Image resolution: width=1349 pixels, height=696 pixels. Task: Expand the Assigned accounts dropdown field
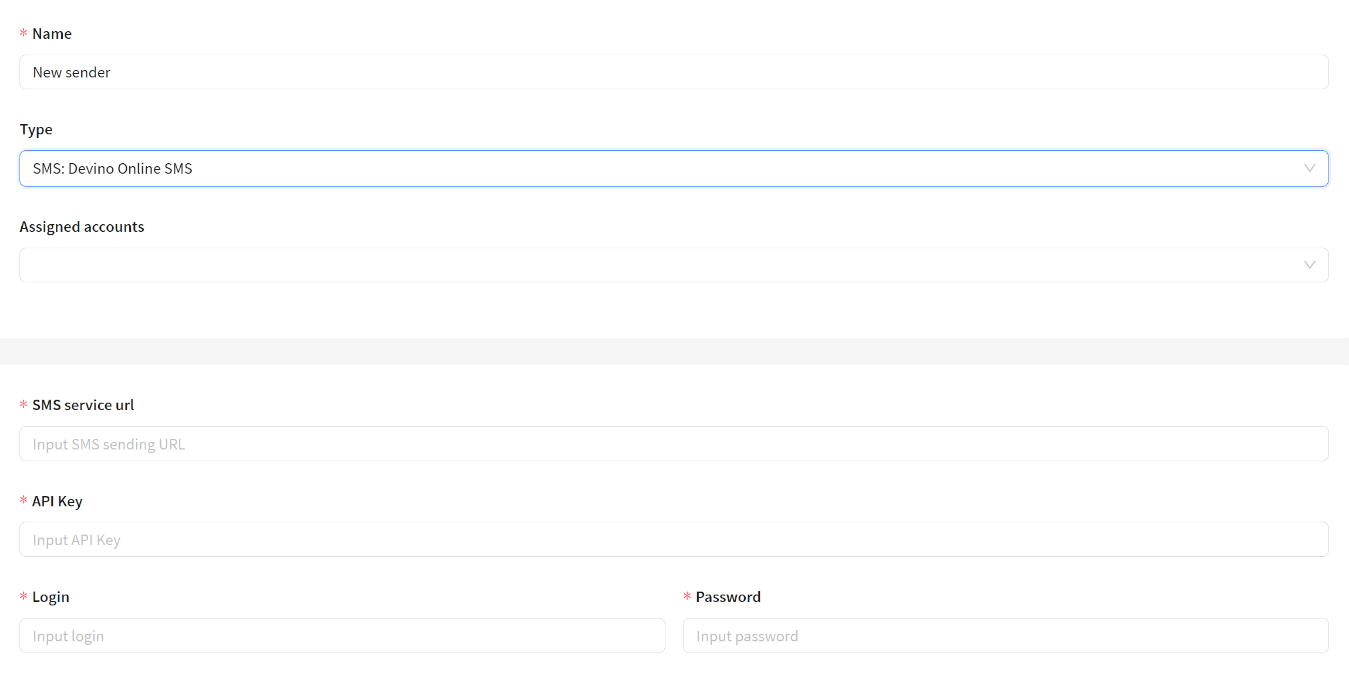(x=660, y=265)
